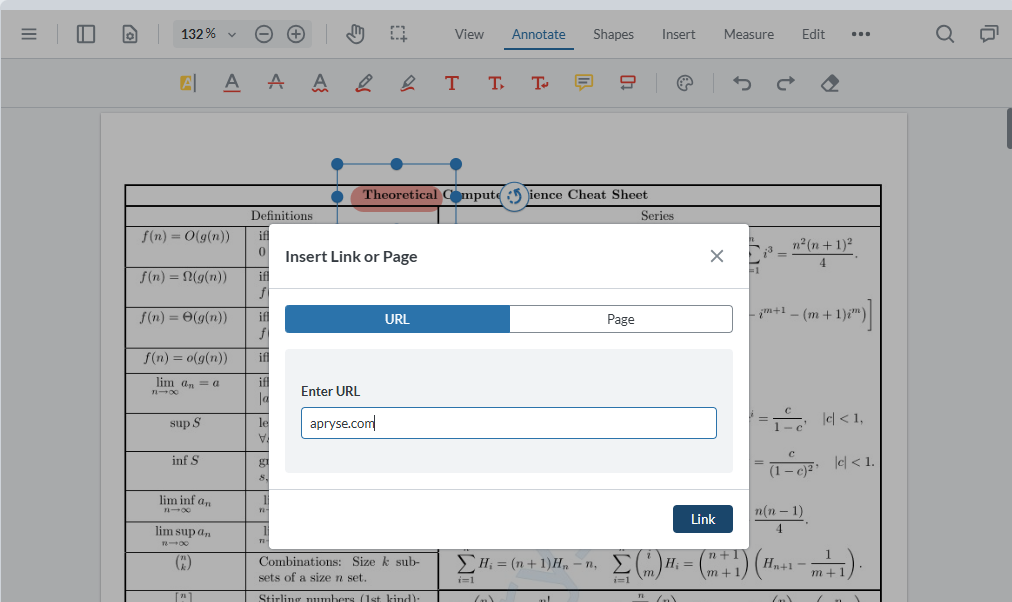
Task: Pick the Squiggly underline tool
Action: 319,83
